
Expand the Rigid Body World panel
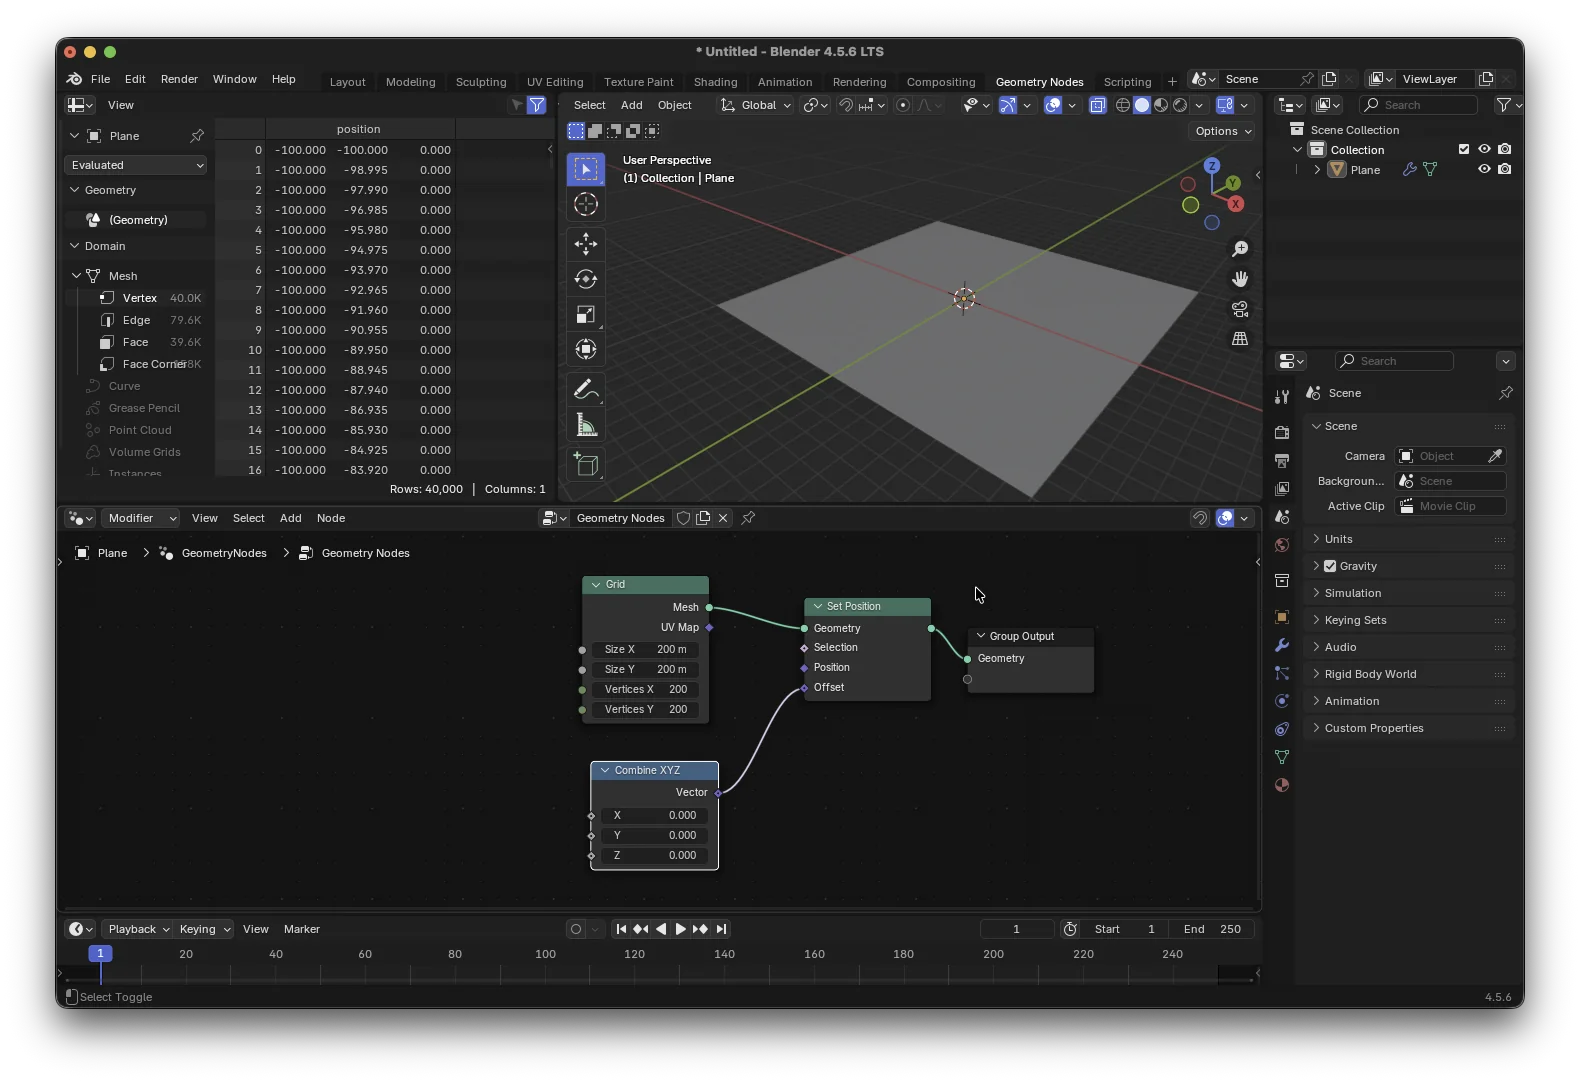point(1370,674)
